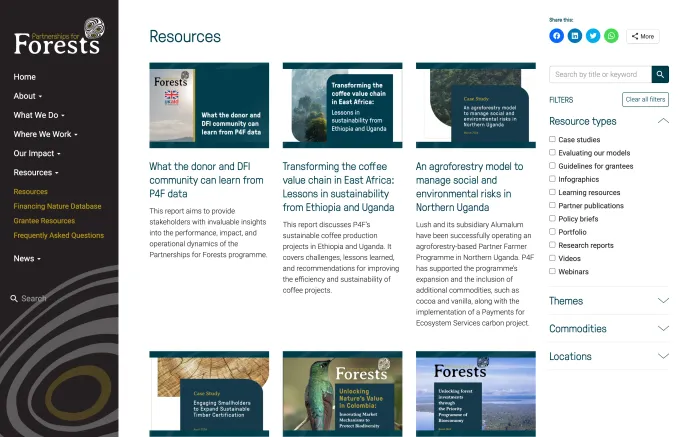Open the What We Do dropdown
The width and height of the screenshot is (700, 437).
(39, 115)
